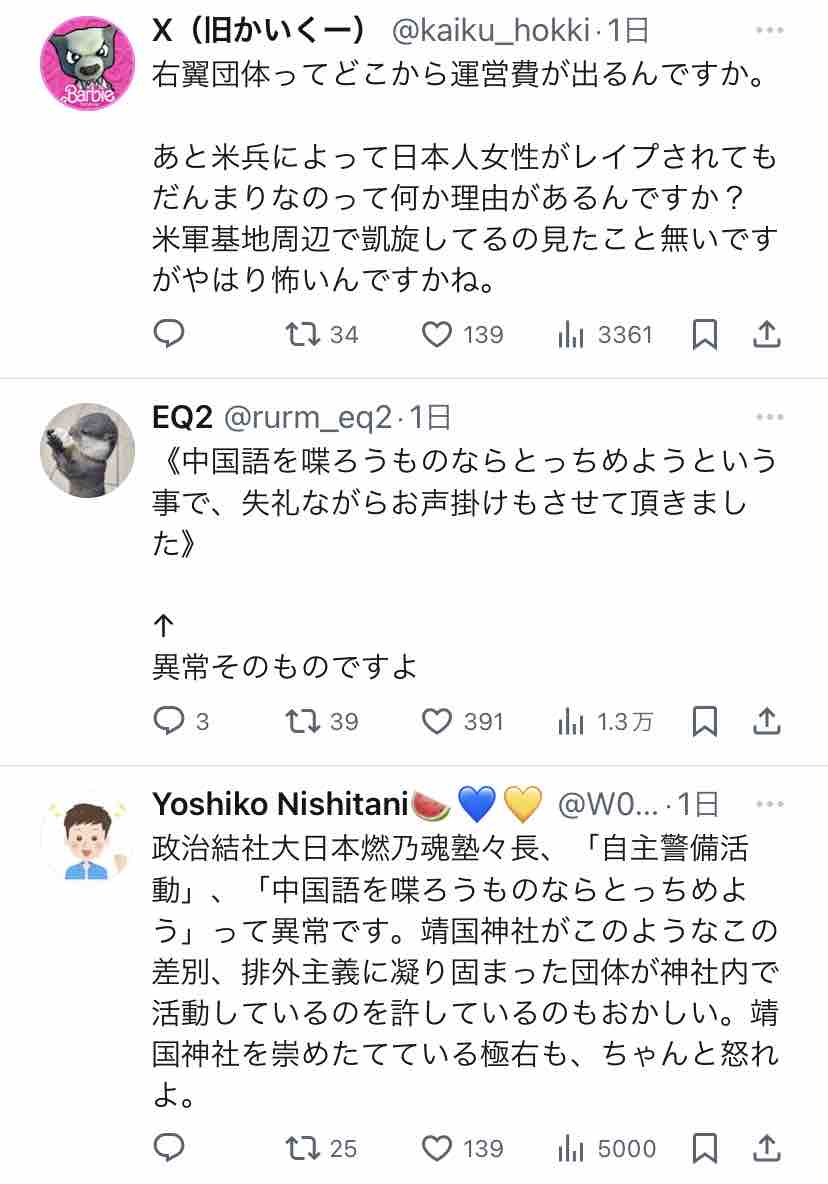Share Yoshiko Nishitani's tweet

(766, 1148)
